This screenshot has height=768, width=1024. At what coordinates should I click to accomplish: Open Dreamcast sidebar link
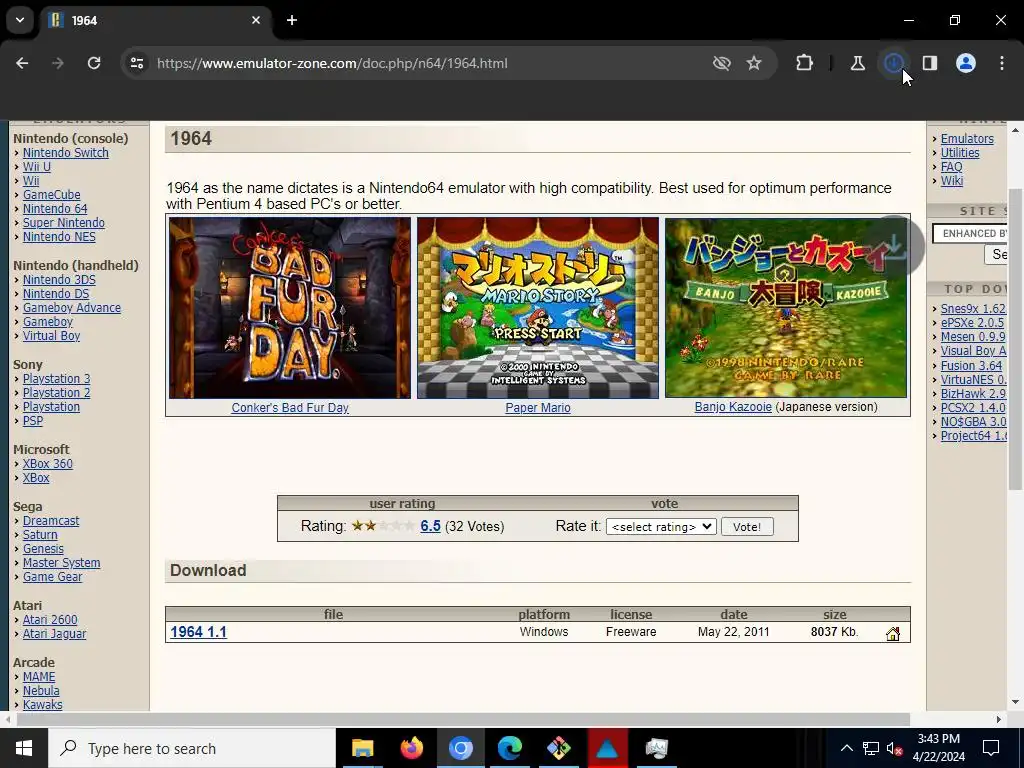[51, 520]
